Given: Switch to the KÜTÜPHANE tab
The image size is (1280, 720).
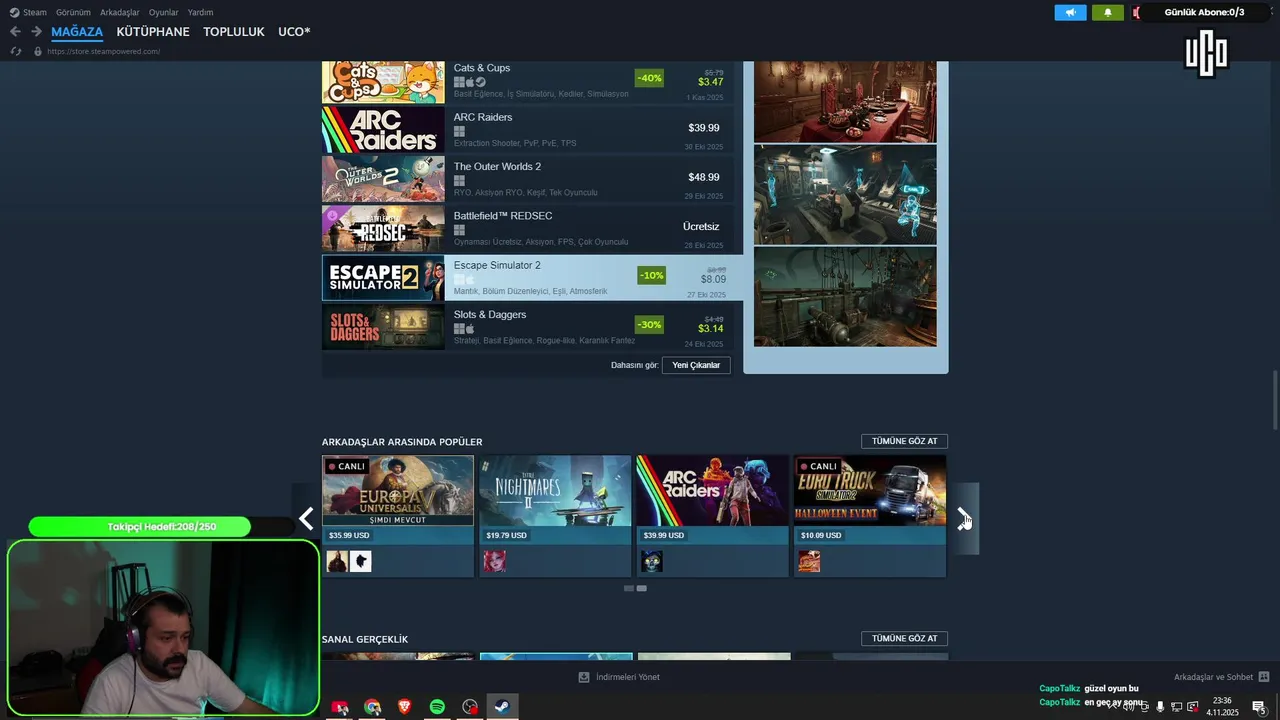Looking at the screenshot, I should (x=153, y=32).
